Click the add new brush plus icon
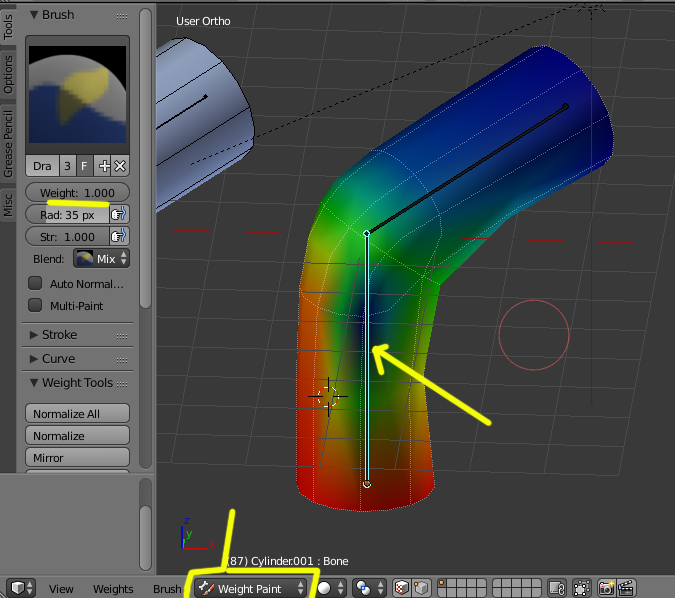This screenshot has height=598, width=675. tap(104, 166)
